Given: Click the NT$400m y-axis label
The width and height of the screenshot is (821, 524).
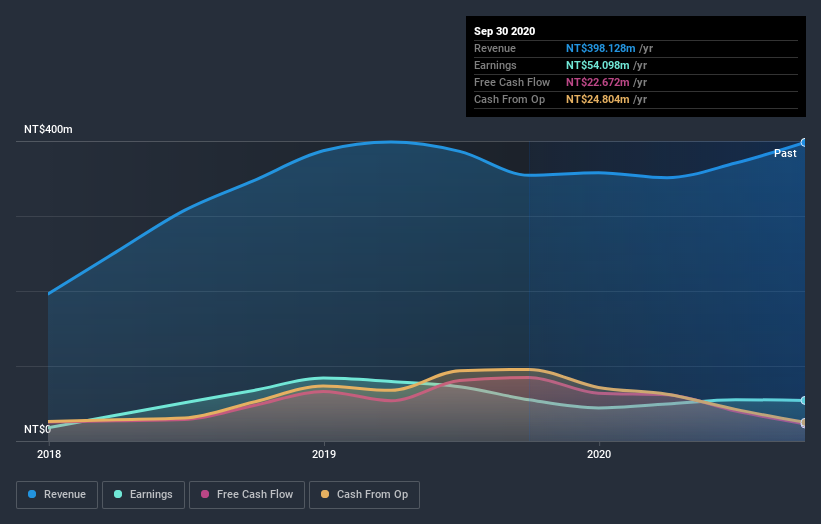Looking at the screenshot, I should pos(48,129).
